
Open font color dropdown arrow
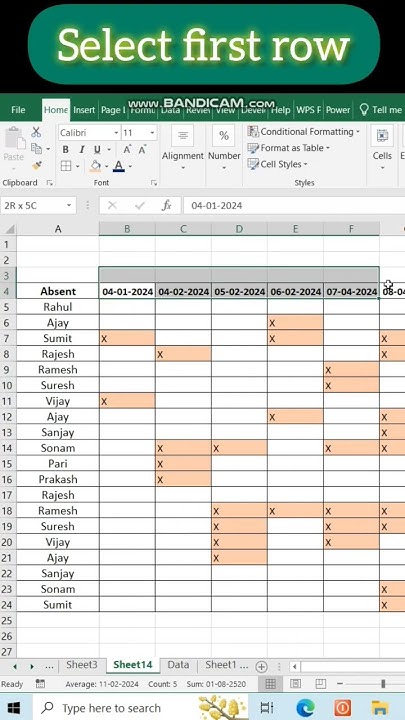(x=130, y=166)
